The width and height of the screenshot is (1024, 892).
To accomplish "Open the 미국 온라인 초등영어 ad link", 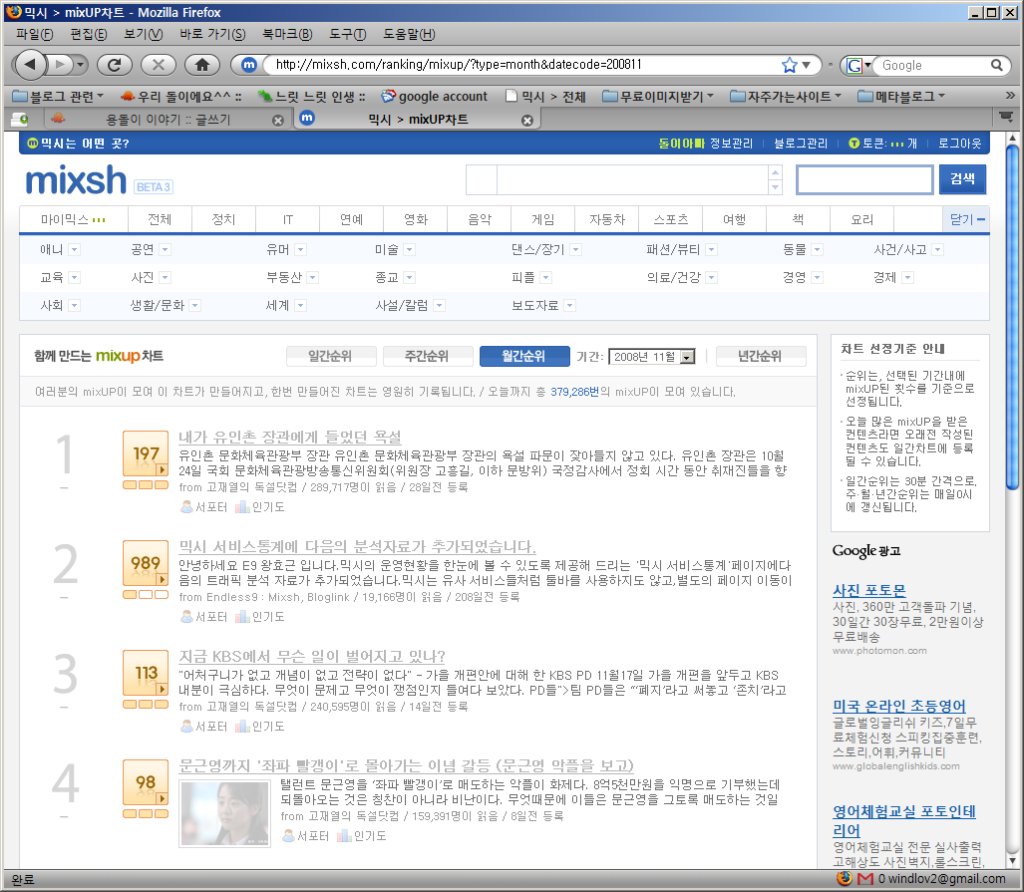I will (x=899, y=706).
